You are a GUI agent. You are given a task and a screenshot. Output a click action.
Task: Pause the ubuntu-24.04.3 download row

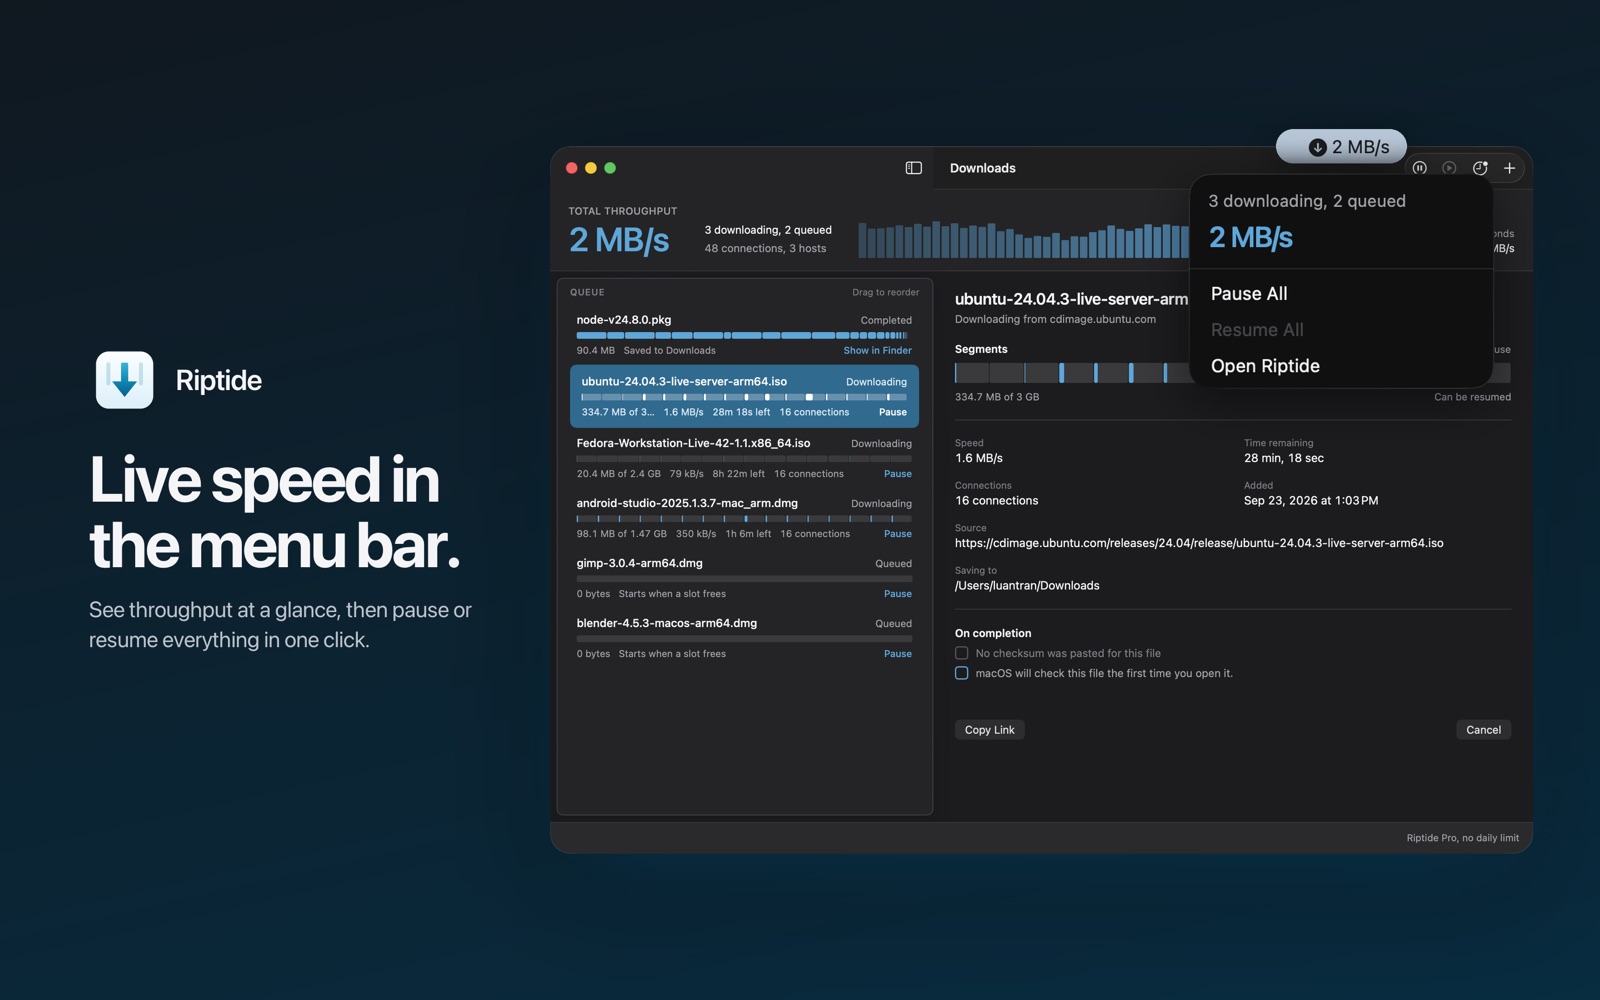tap(893, 412)
